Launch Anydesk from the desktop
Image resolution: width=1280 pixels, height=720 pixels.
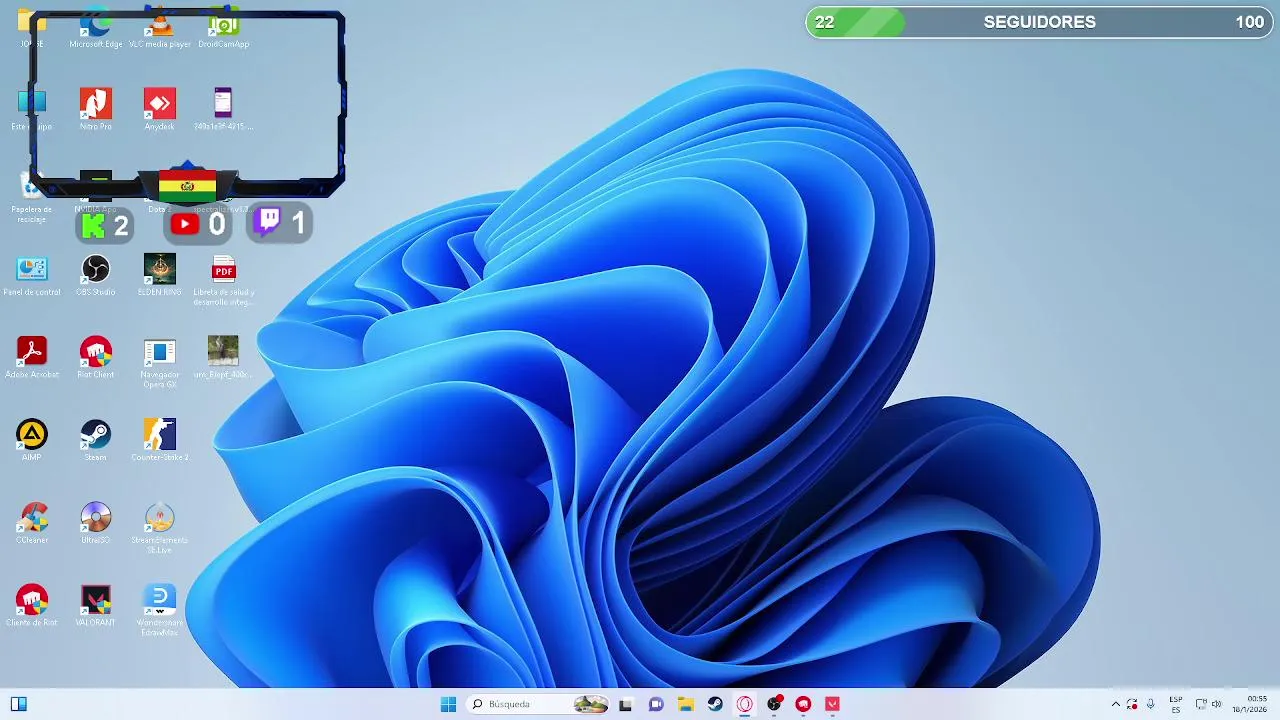coord(159,110)
